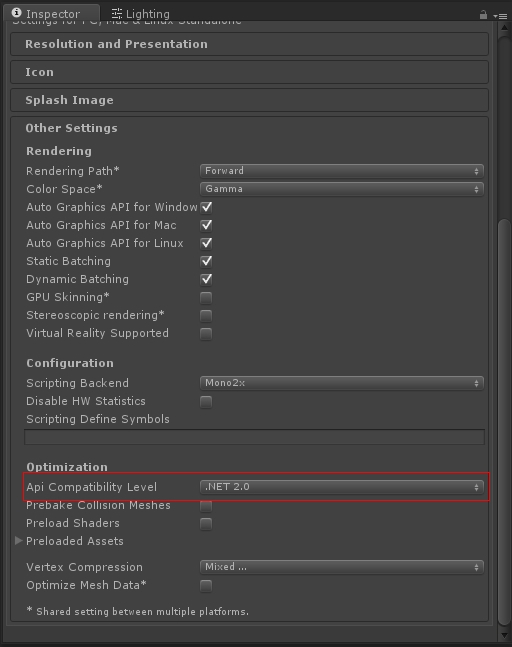Screen dimensions: 512x647
Task: Click the Lighting tab sliders icon
Action: tap(117, 14)
